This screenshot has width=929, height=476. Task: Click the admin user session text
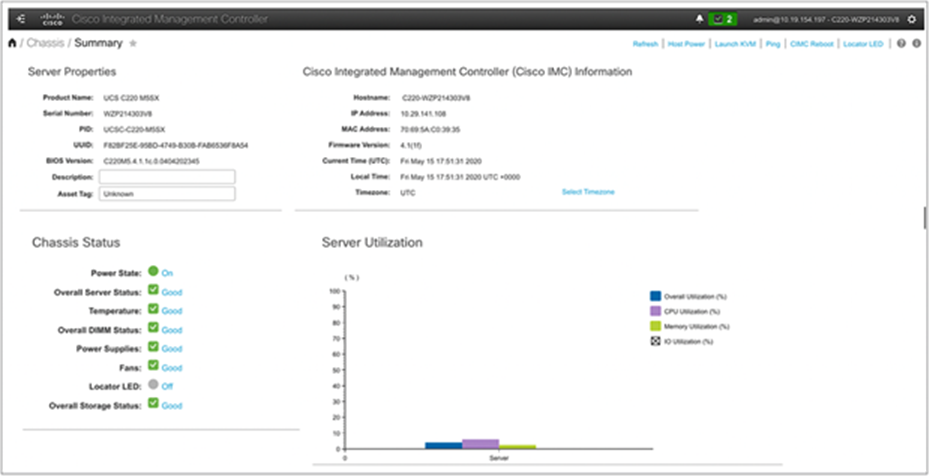(x=826, y=20)
